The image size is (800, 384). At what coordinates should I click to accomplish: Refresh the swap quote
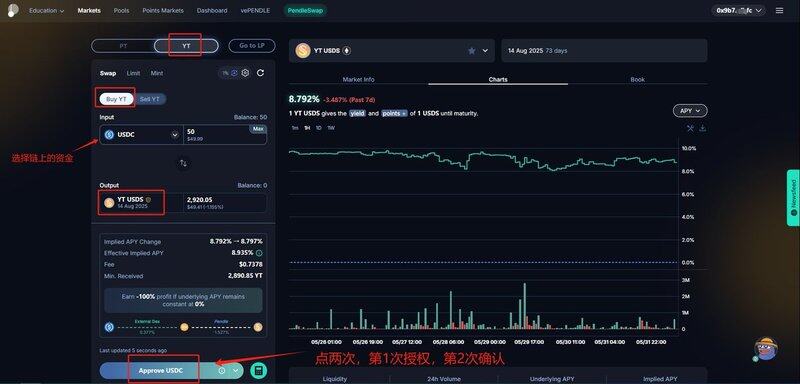(x=260, y=73)
